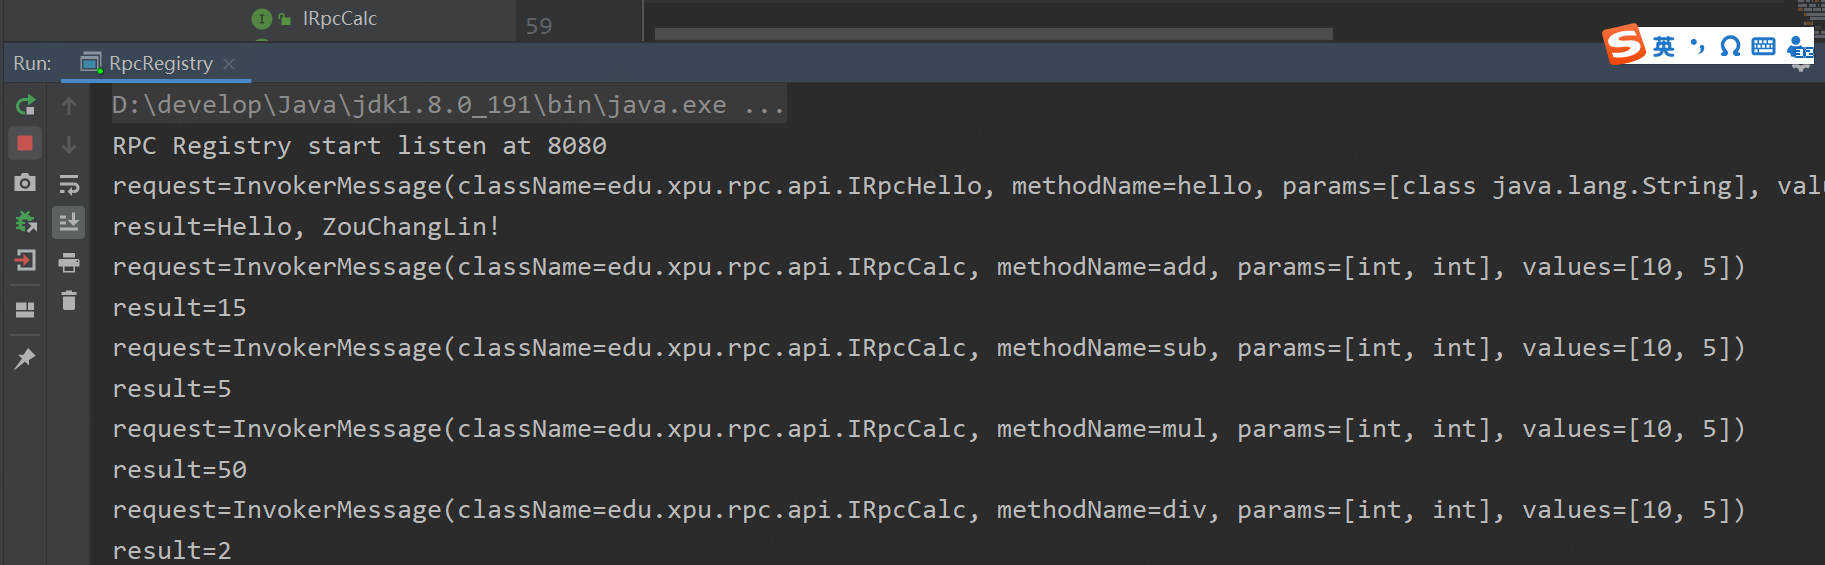Screen dimensions: 1825x565
Task: Switch Sogou input language via 英 button
Action: pos(1664,47)
